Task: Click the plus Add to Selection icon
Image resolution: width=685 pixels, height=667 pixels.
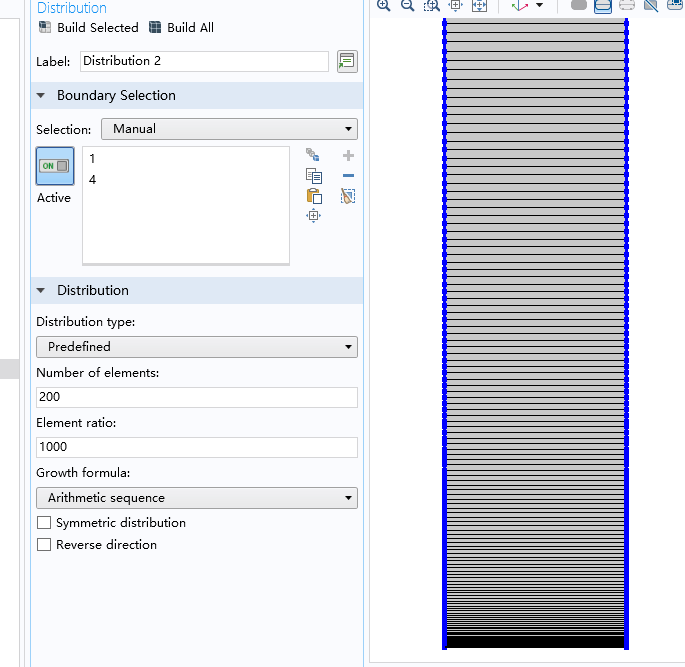Action: point(348,156)
